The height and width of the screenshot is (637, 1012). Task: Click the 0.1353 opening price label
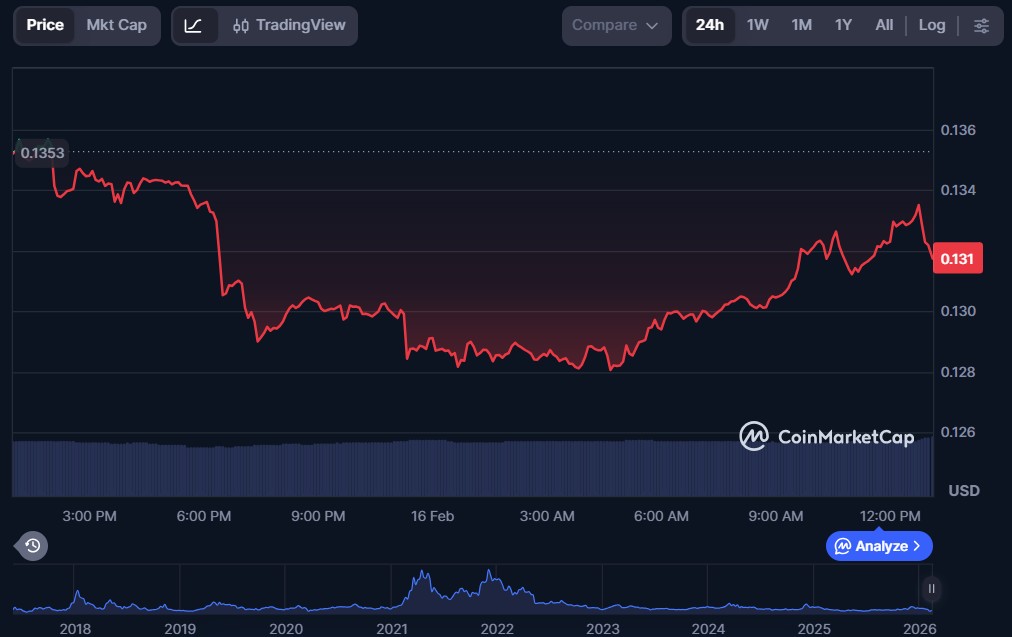[x=42, y=153]
